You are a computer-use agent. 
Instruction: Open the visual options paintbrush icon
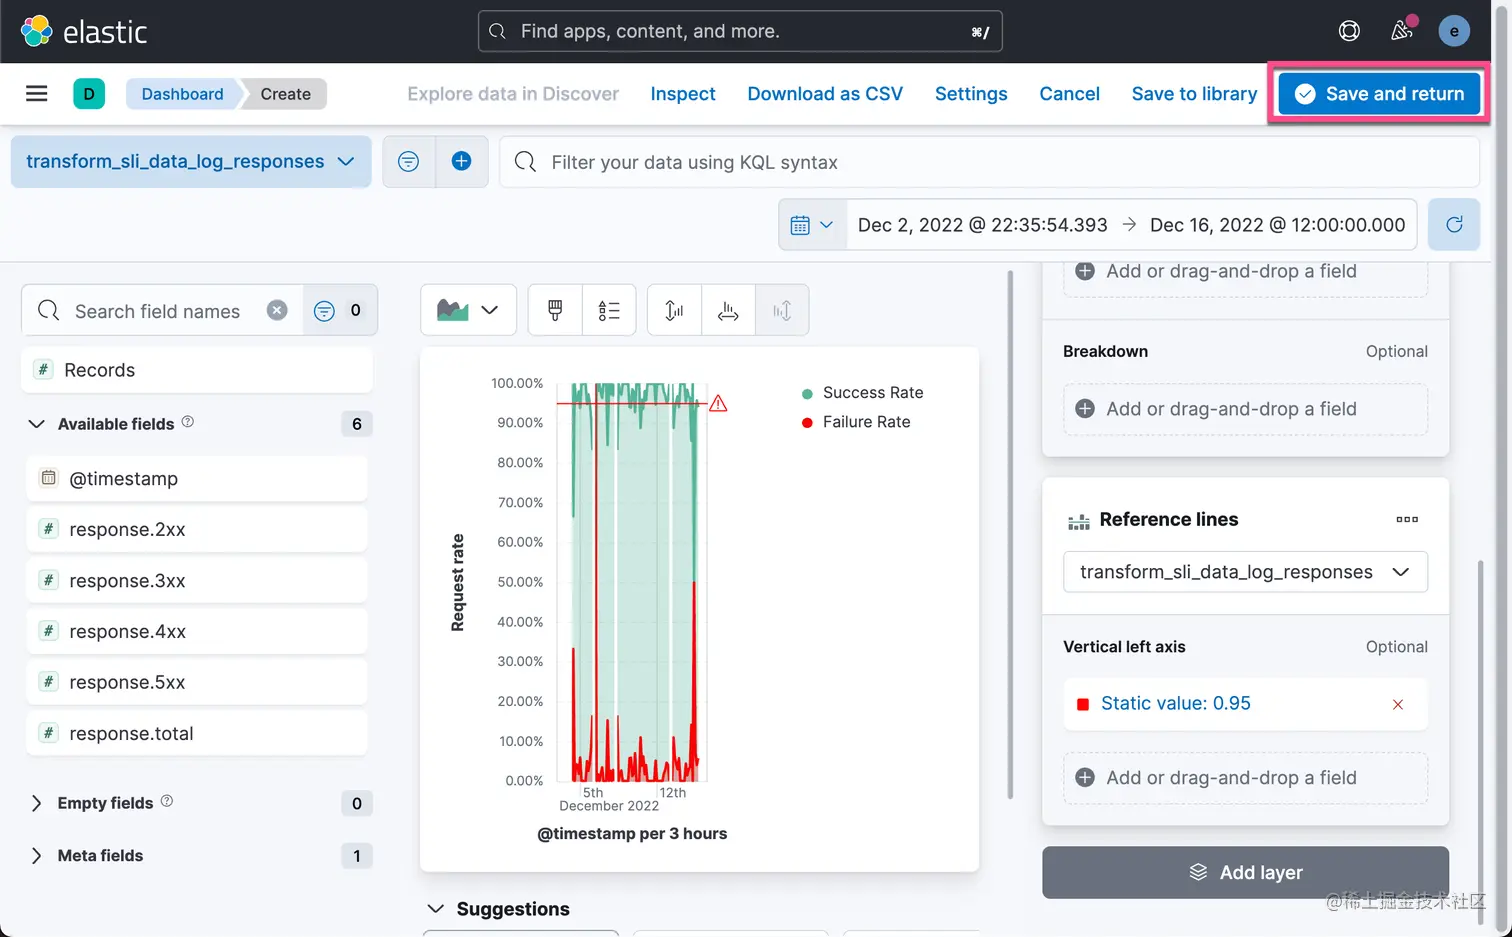click(555, 310)
